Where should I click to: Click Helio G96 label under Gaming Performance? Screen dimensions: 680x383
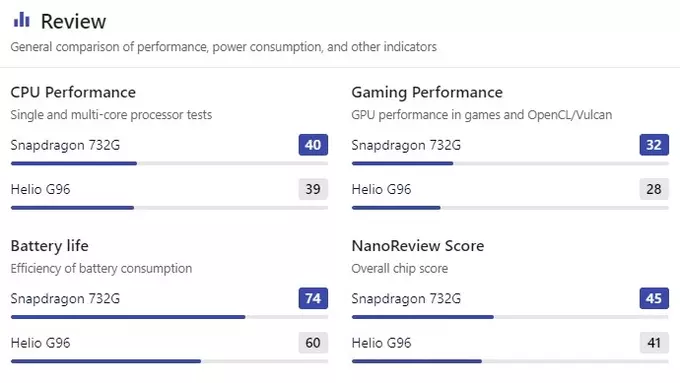pyautogui.click(x=381, y=189)
